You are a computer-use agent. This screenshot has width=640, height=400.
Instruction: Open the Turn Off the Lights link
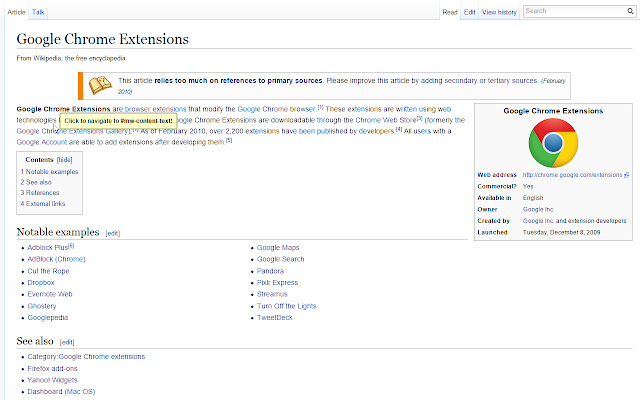287,306
